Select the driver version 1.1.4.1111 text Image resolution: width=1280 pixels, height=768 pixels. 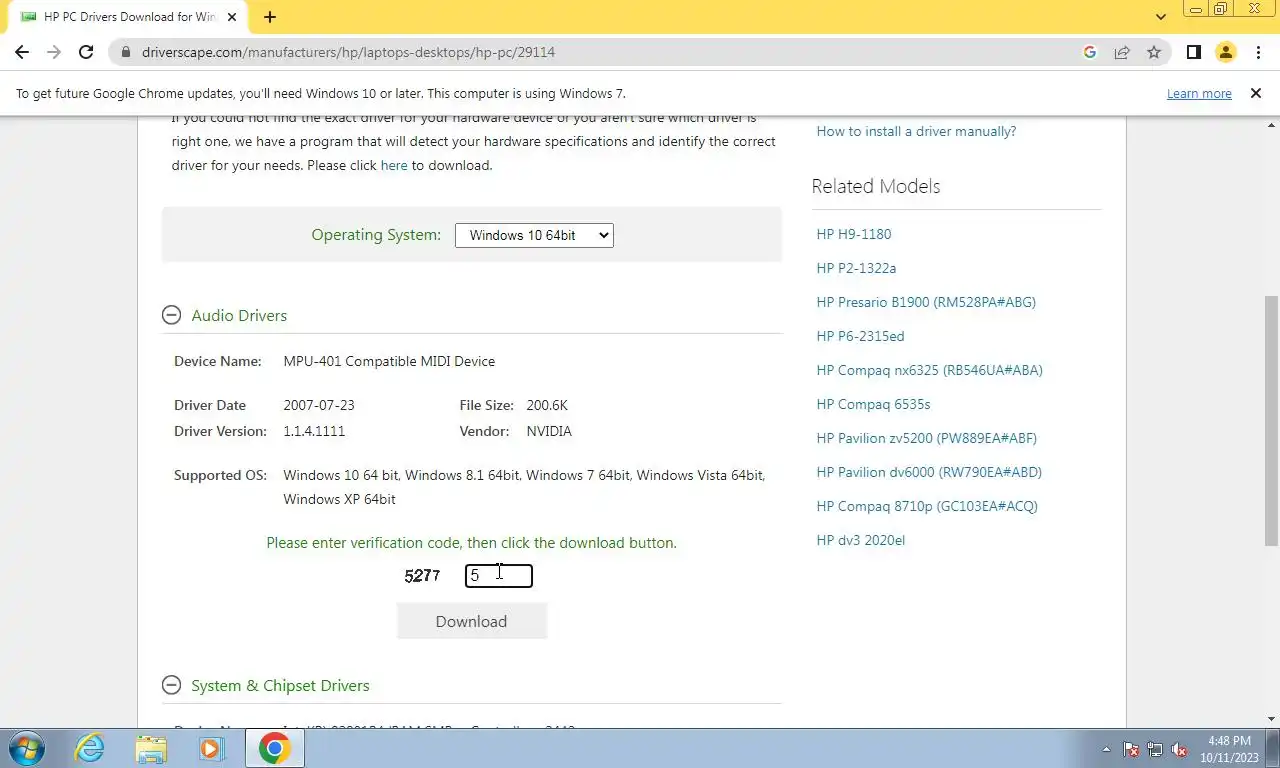[x=314, y=431]
